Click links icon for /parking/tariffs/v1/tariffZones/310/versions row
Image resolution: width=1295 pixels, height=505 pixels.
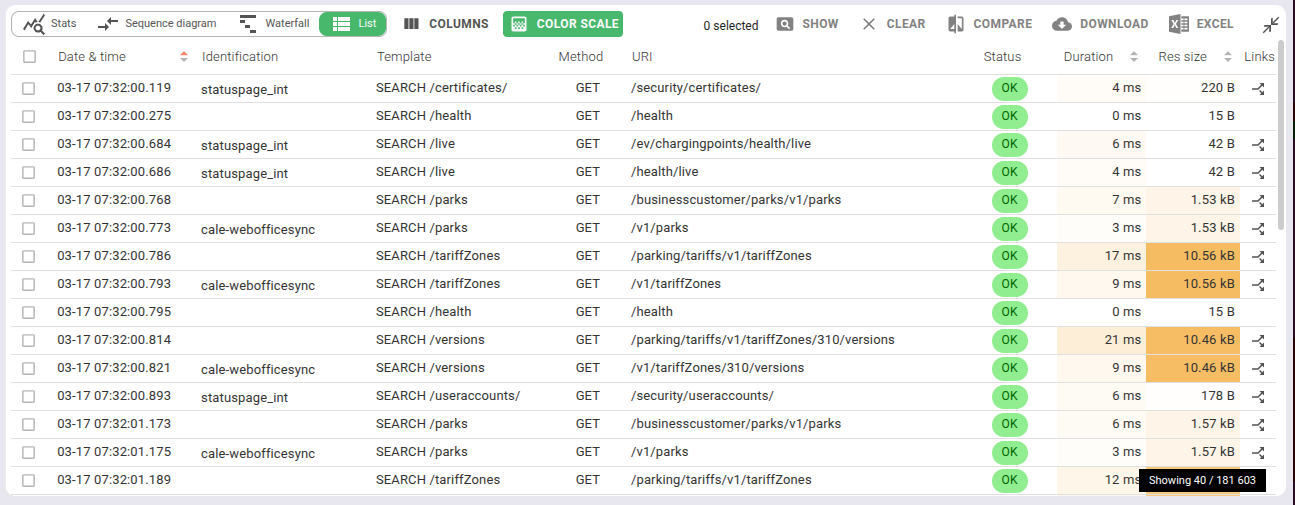coord(1259,341)
